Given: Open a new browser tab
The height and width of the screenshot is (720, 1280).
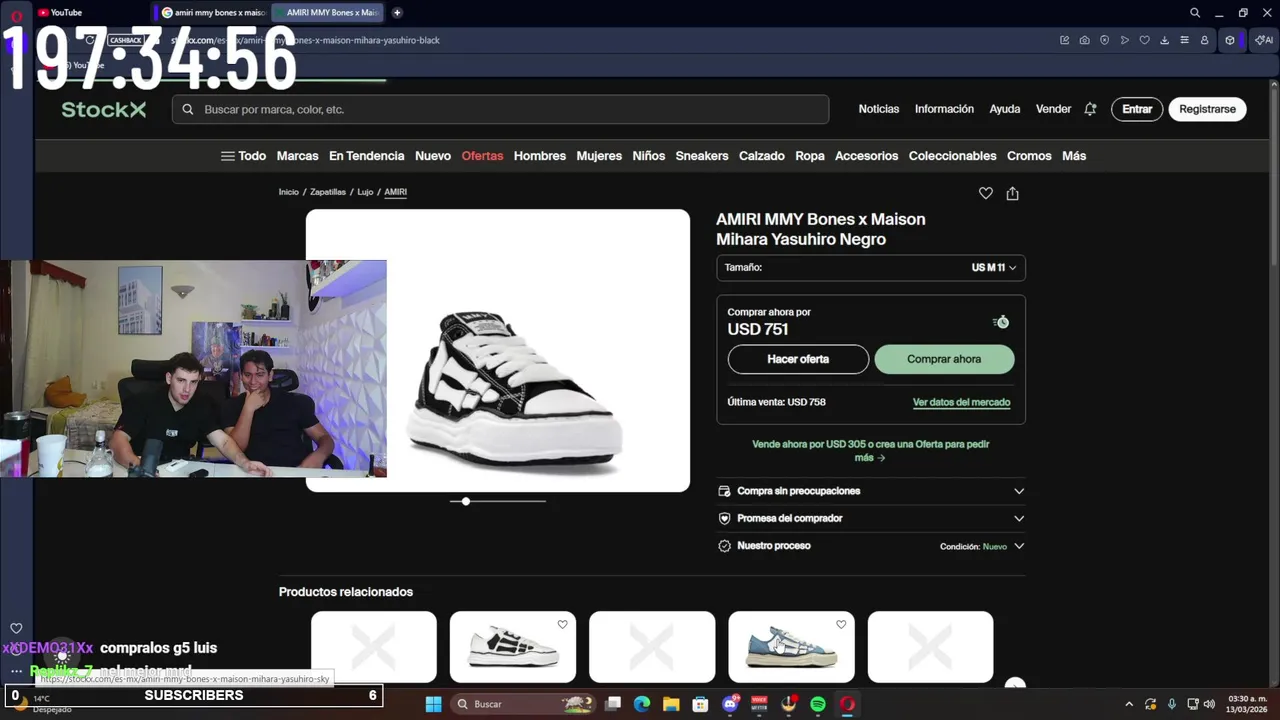Looking at the screenshot, I should coord(397,13).
